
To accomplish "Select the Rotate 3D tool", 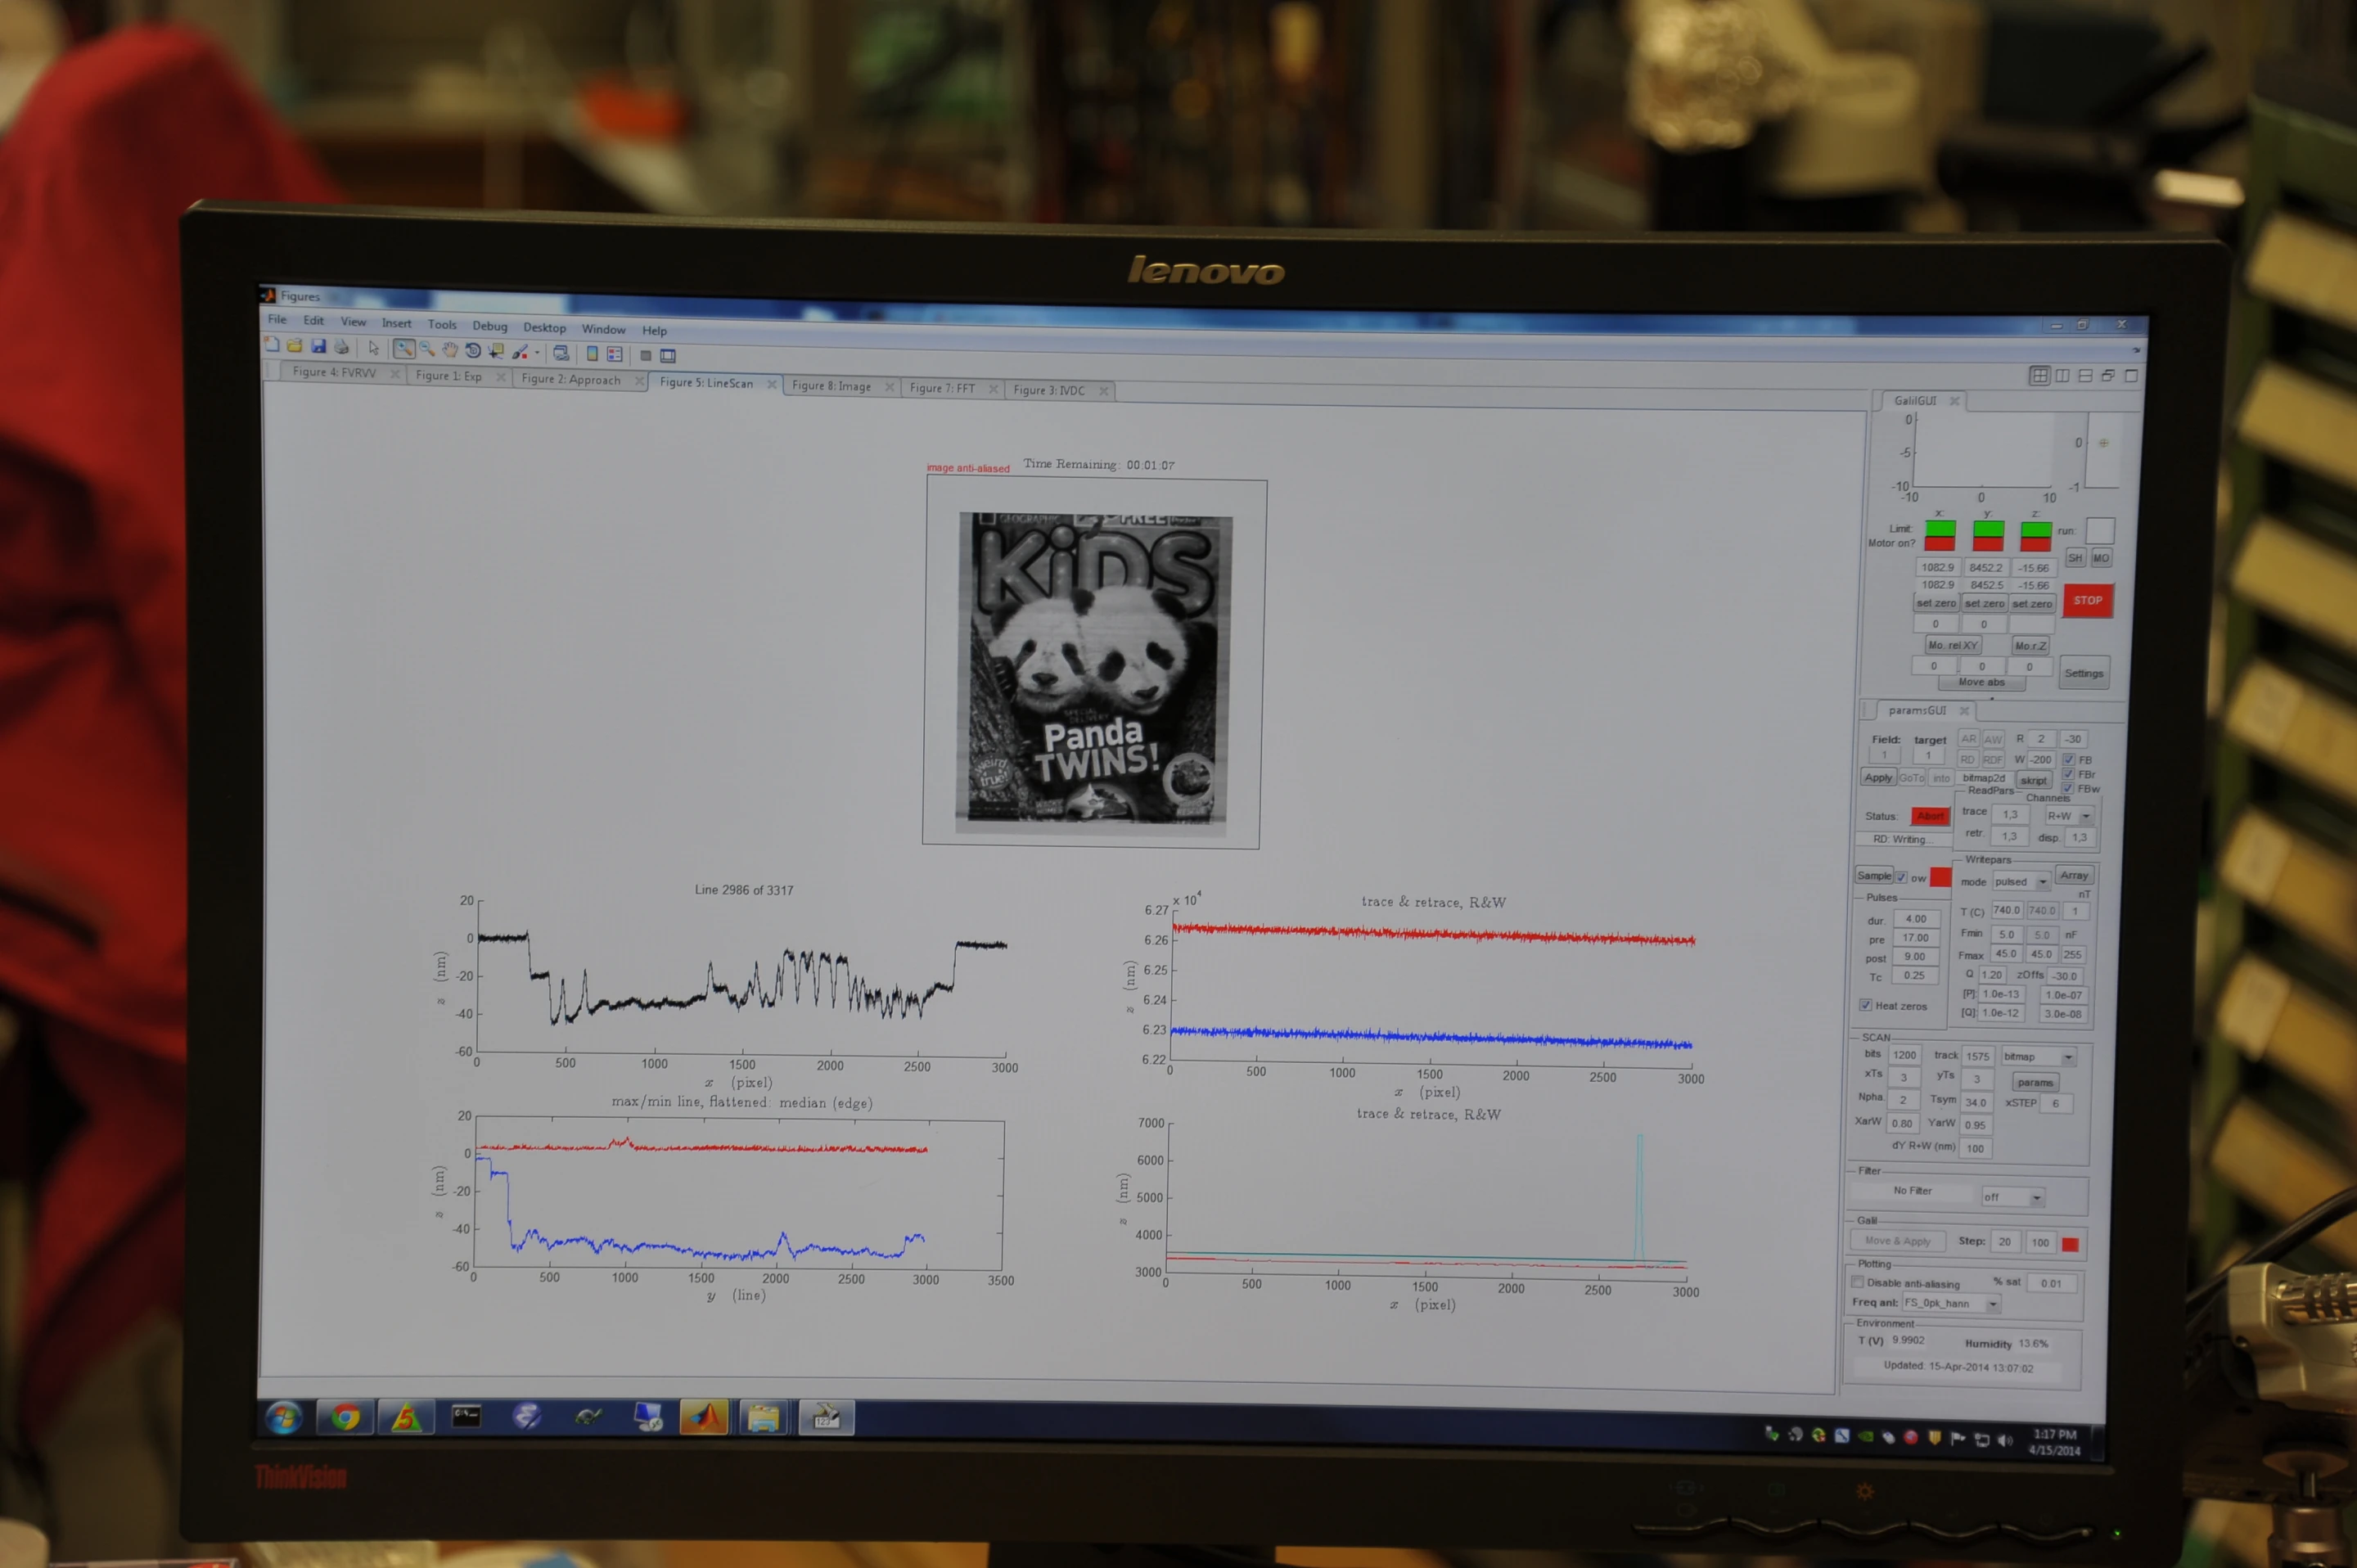I will pyautogui.click(x=473, y=351).
